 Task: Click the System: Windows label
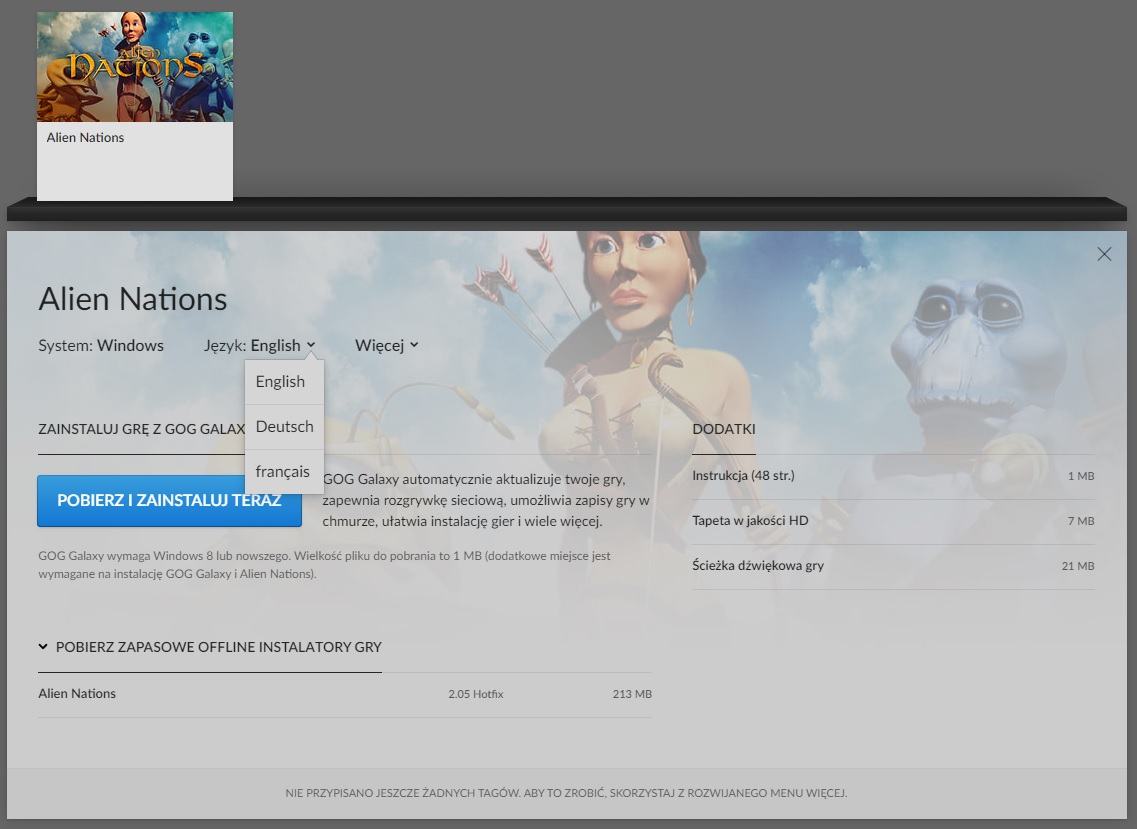click(x=101, y=345)
